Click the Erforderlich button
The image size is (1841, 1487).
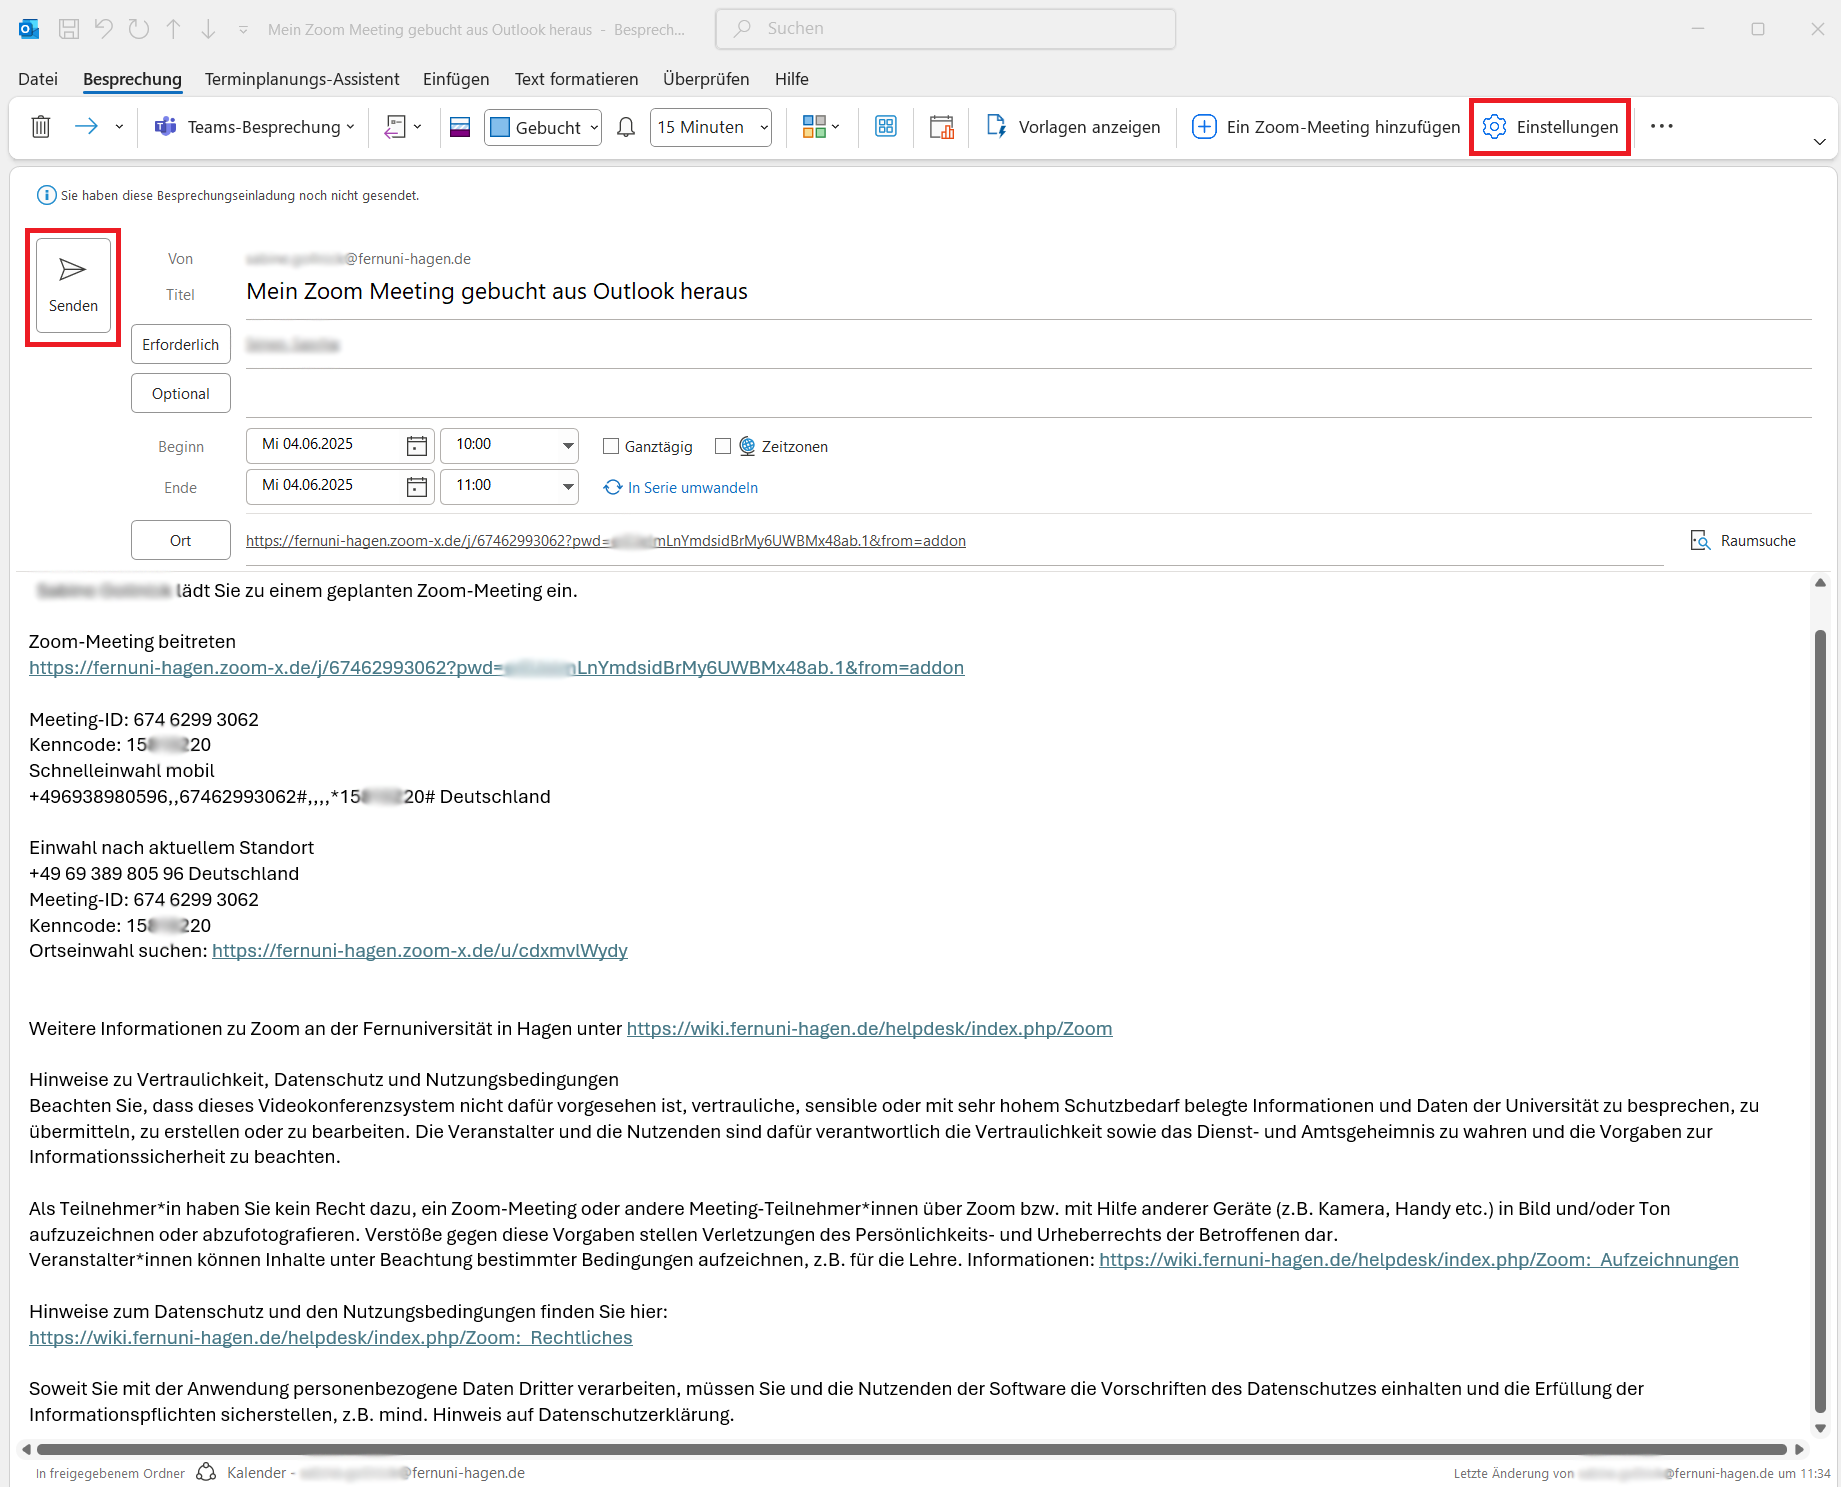point(181,344)
